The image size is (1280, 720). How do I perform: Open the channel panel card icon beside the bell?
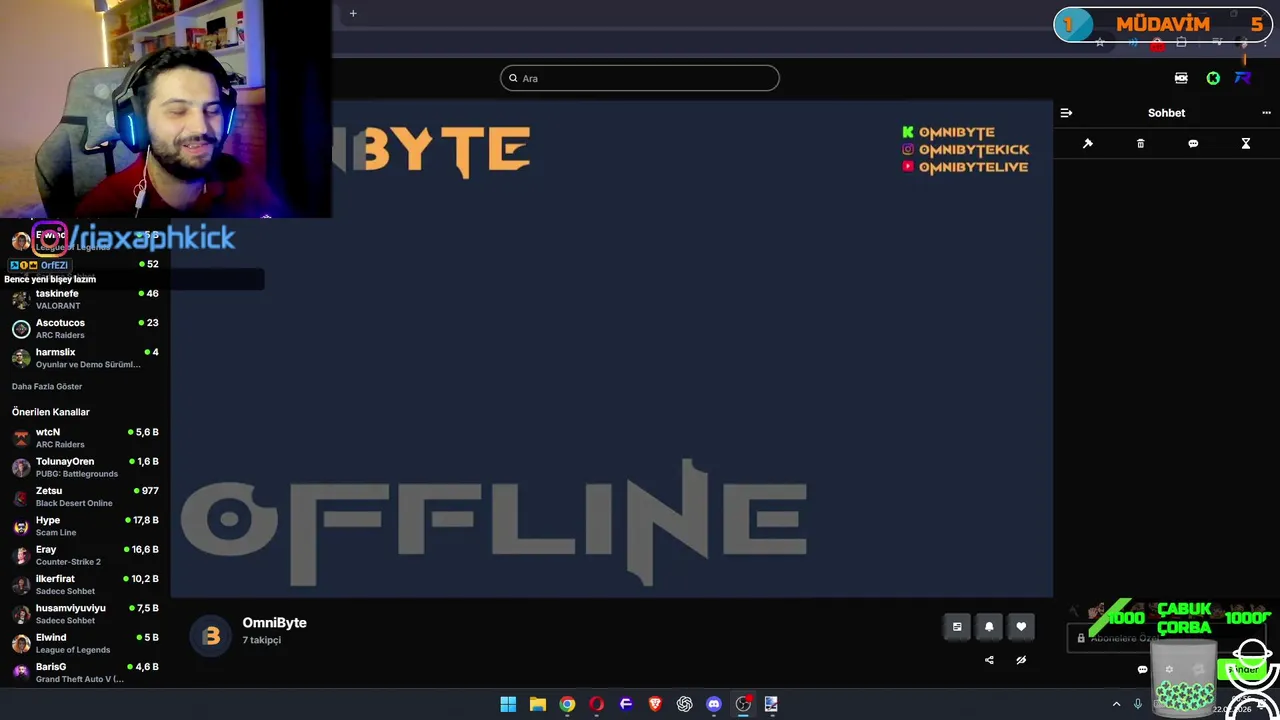tap(957, 627)
